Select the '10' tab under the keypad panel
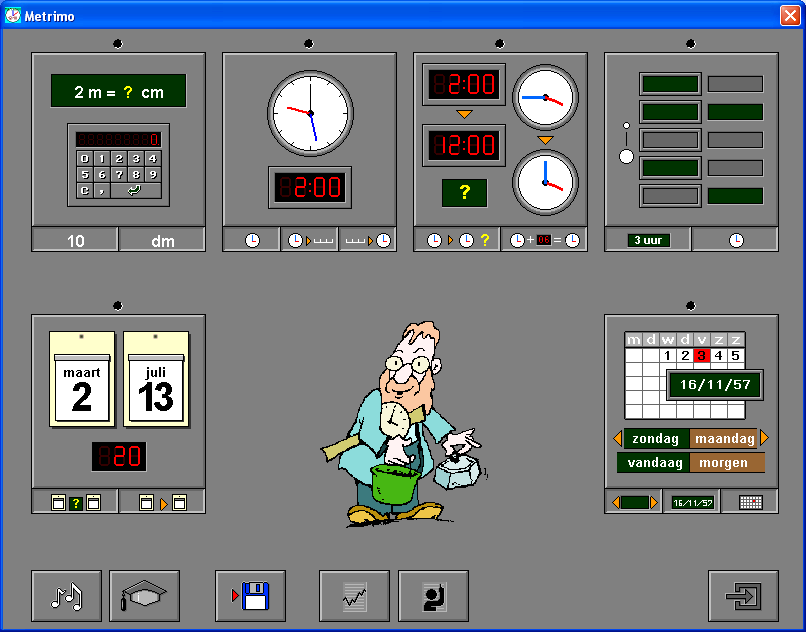This screenshot has height=632, width=806. [x=75, y=240]
